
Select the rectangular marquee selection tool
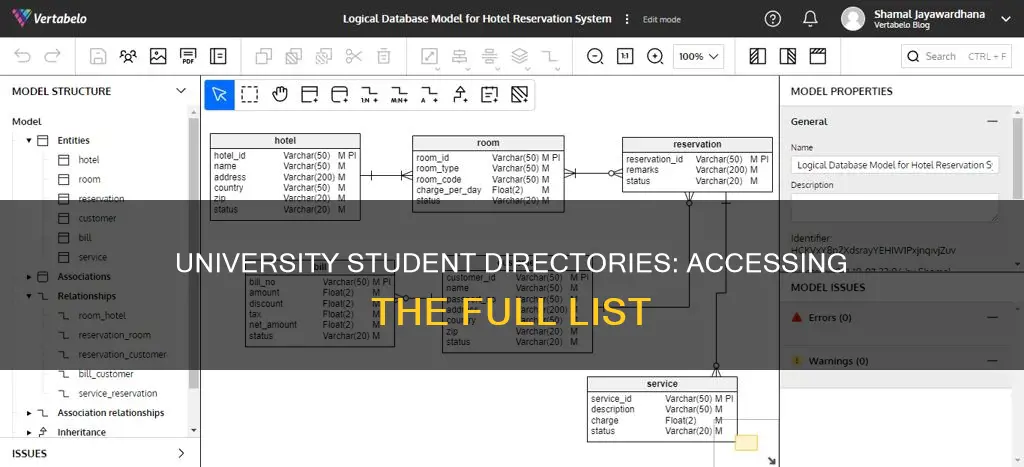[249, 95]
